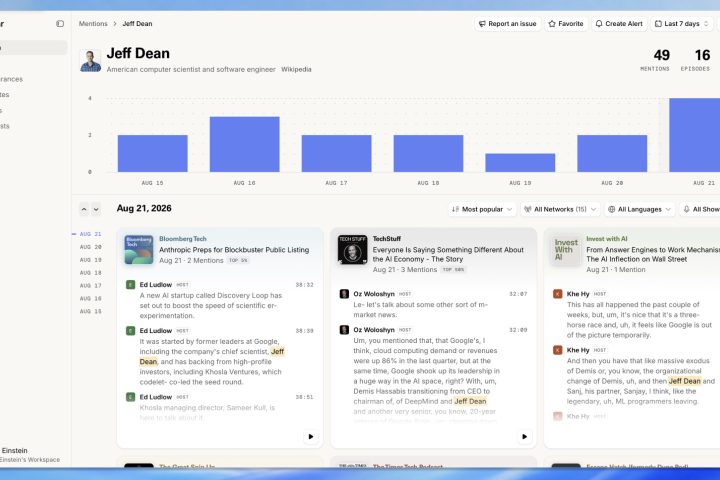Go to previous date with up chevron
This screenshot has width=720, height=480.
click(84, 209)
